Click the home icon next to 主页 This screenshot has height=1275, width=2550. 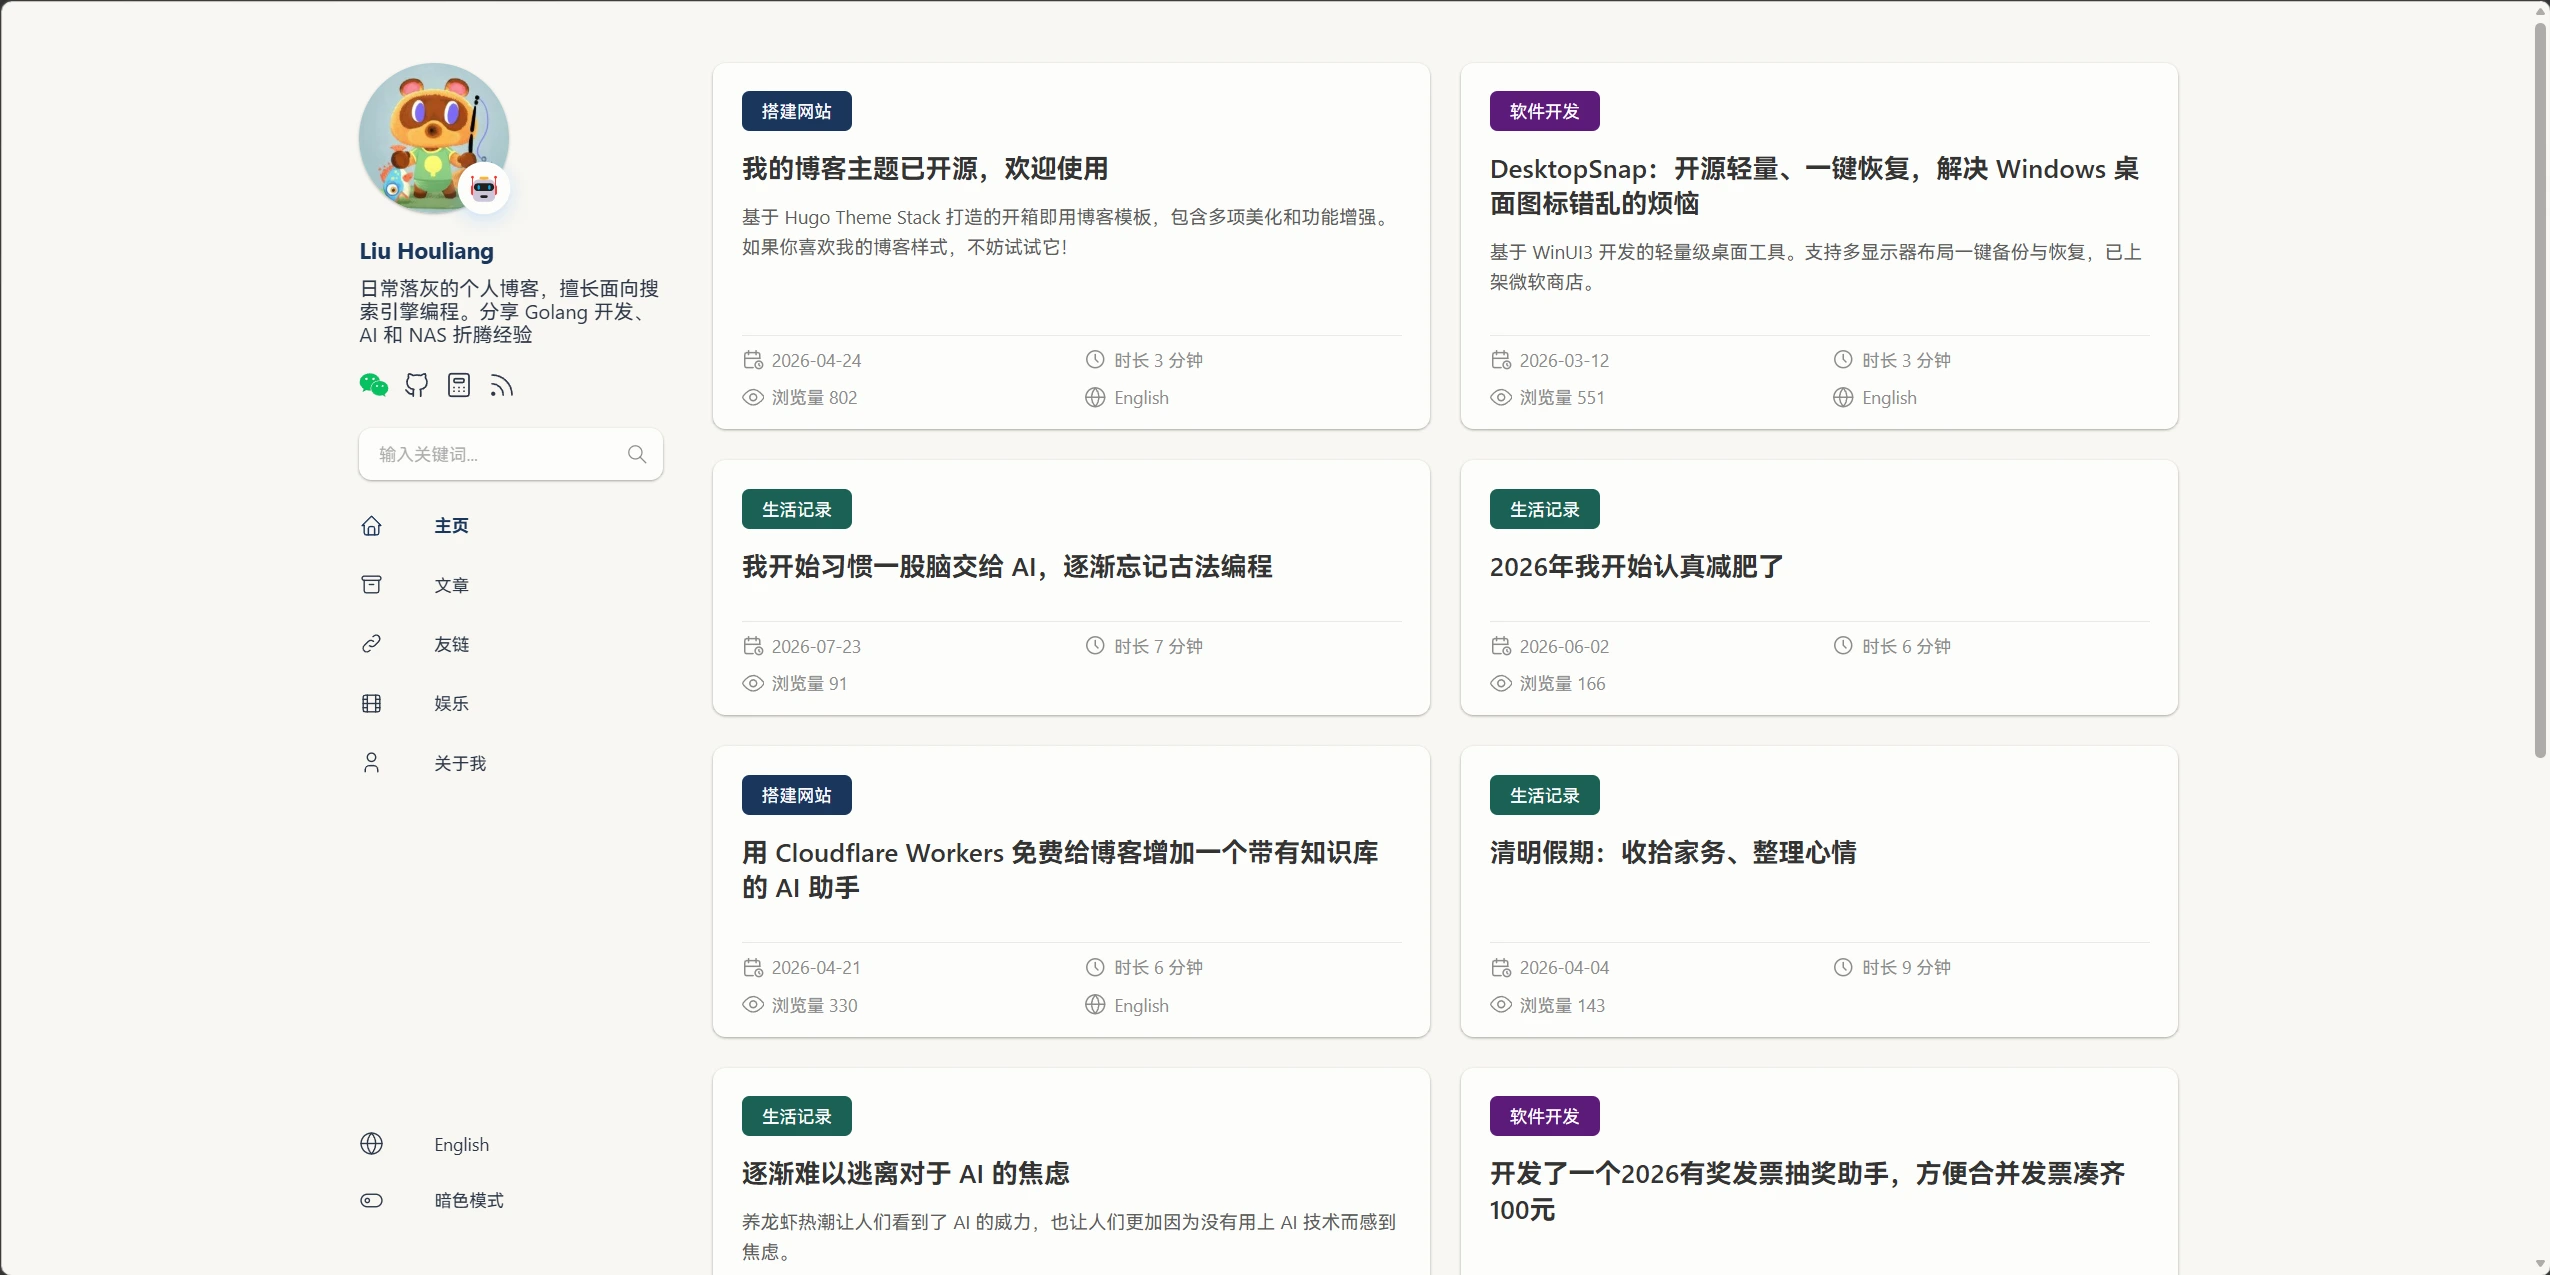pyautogui.click(x=371, y=526)
